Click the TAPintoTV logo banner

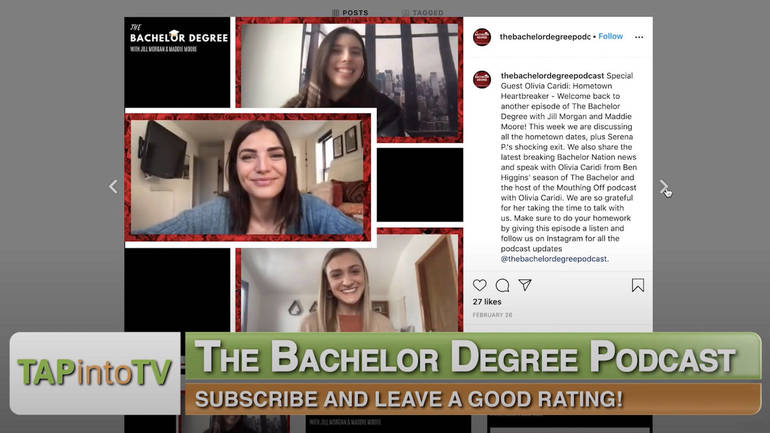point(95,373)
